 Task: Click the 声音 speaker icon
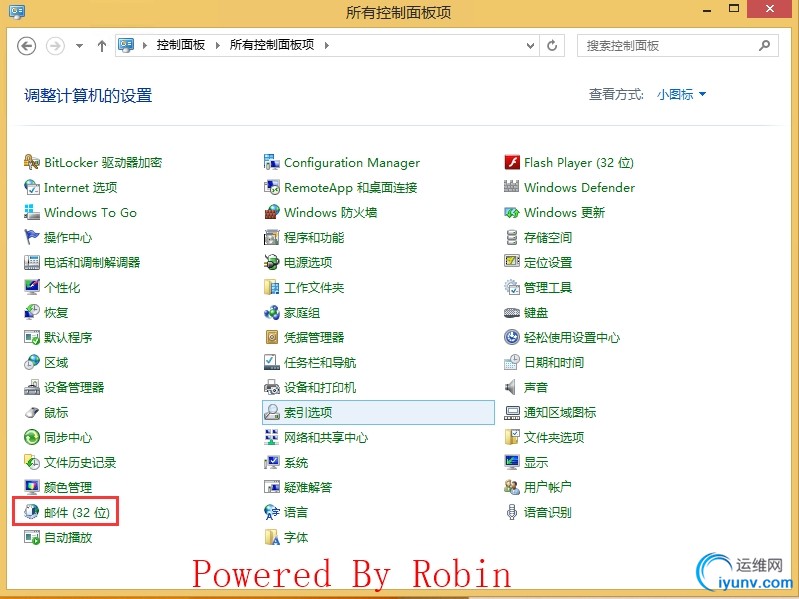511,387
